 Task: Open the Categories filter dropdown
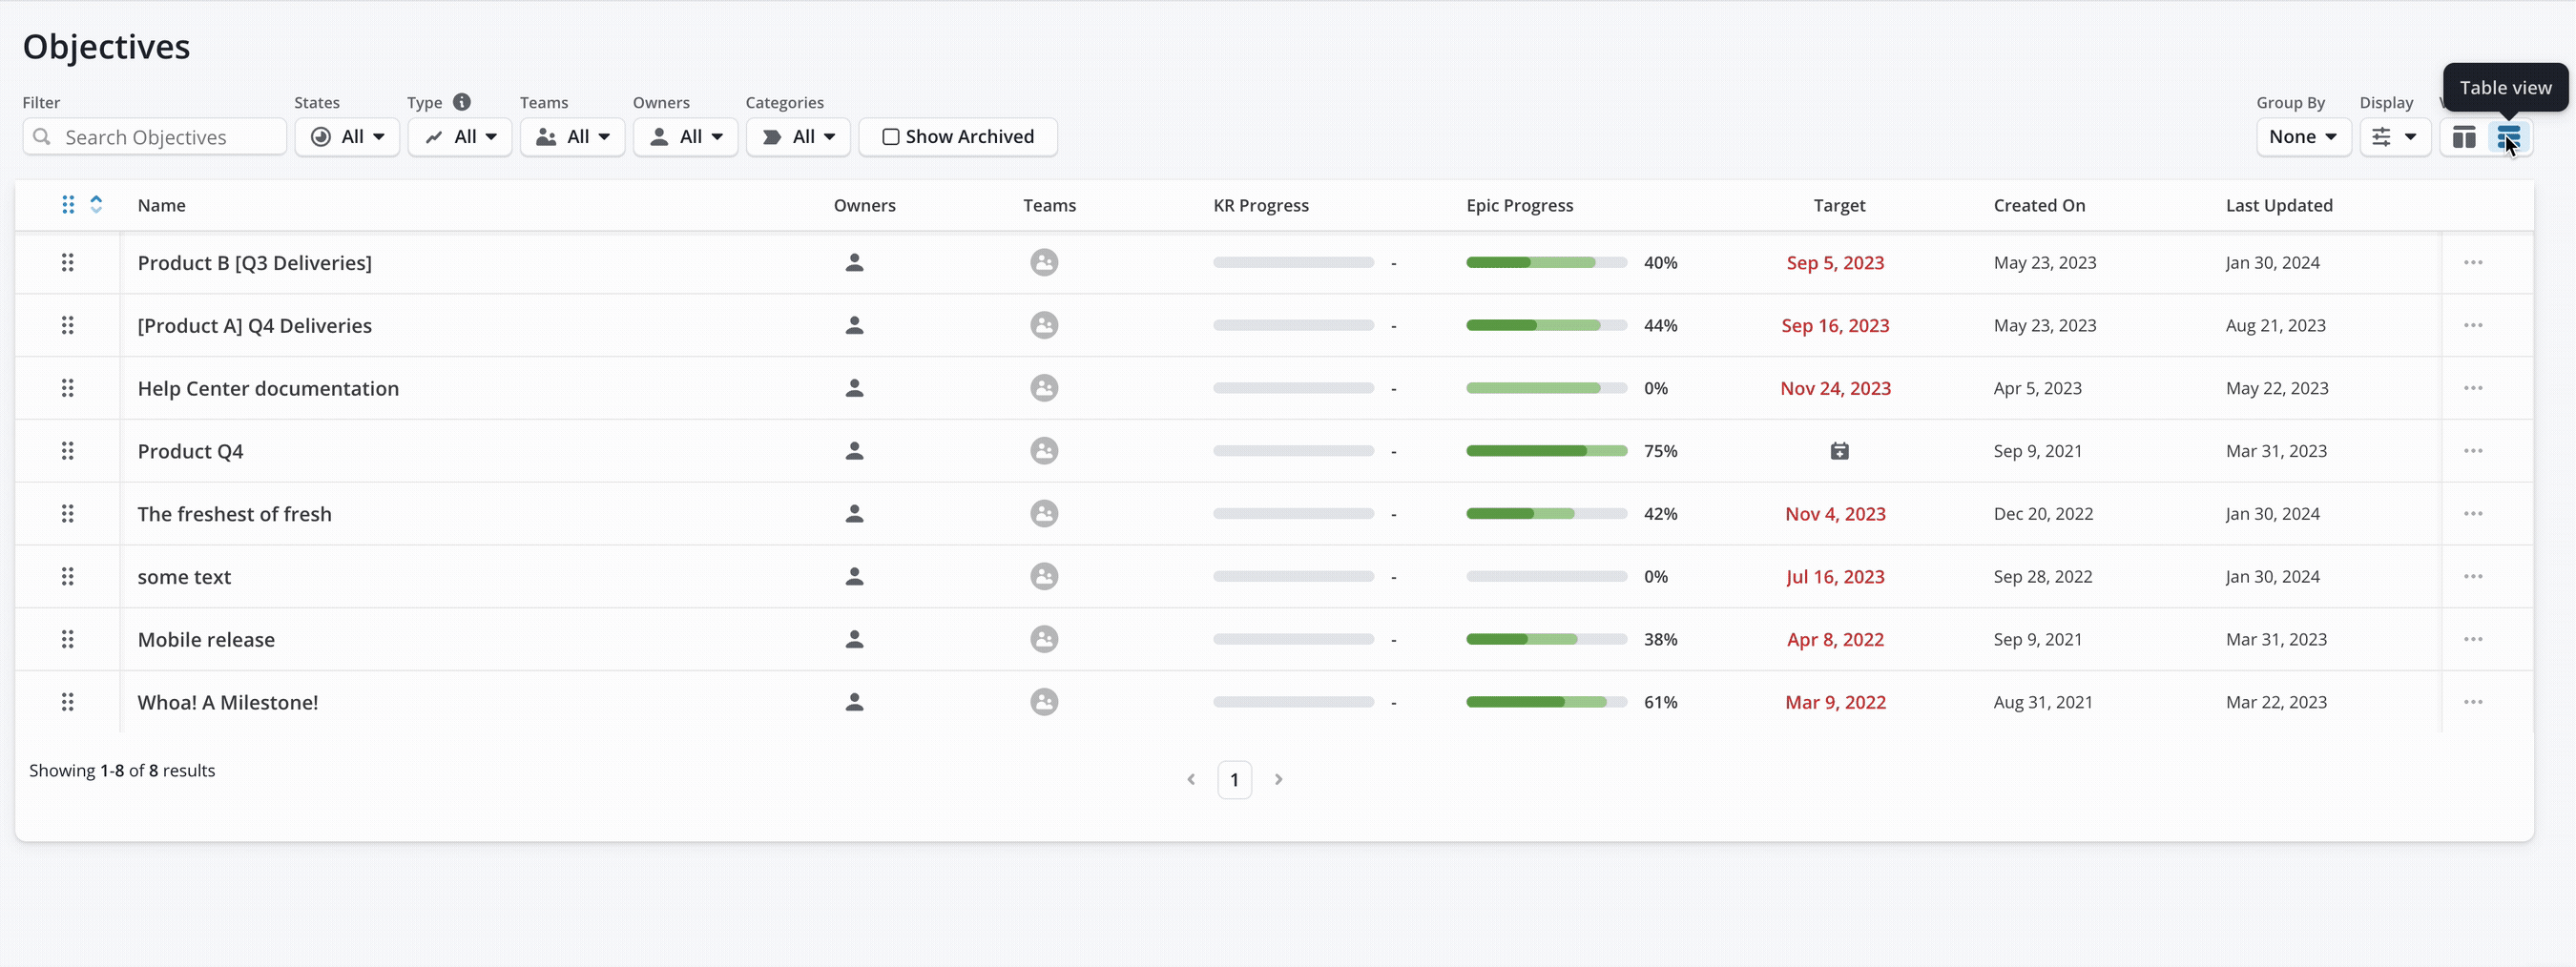[797, 137]
